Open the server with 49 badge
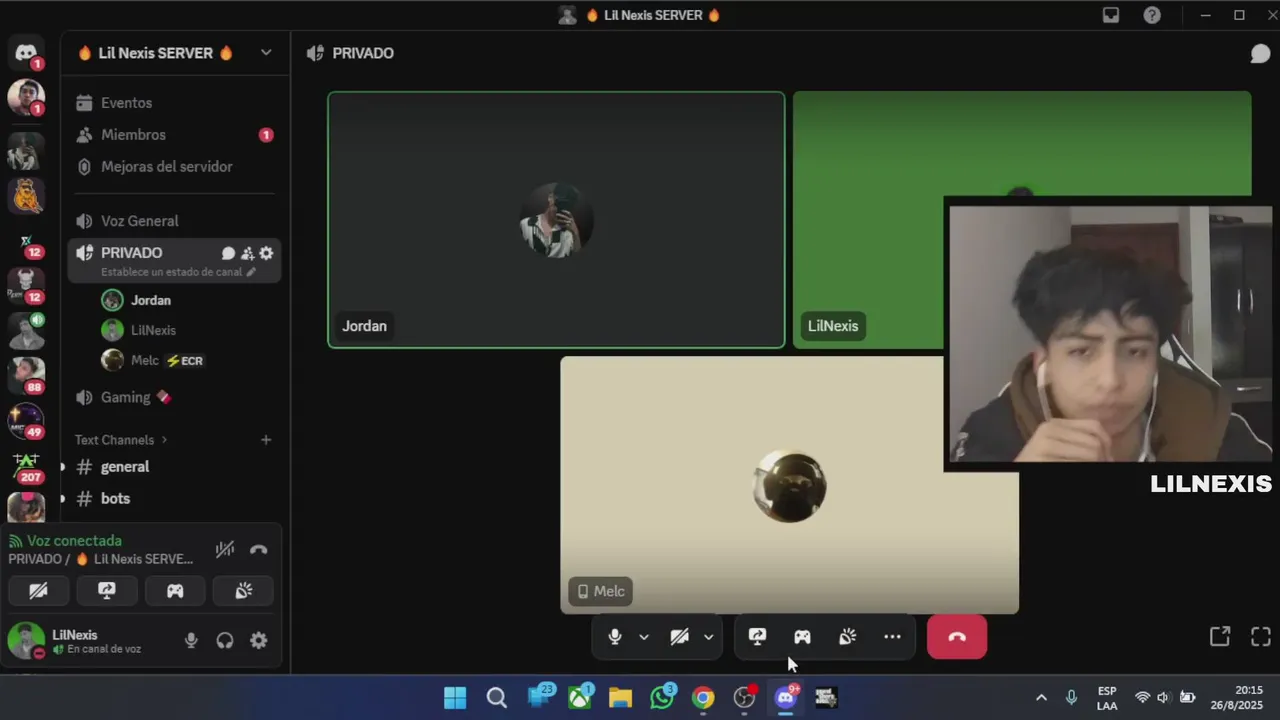The width and height of the screenshot is (1280, 720). tap(27, 420)
